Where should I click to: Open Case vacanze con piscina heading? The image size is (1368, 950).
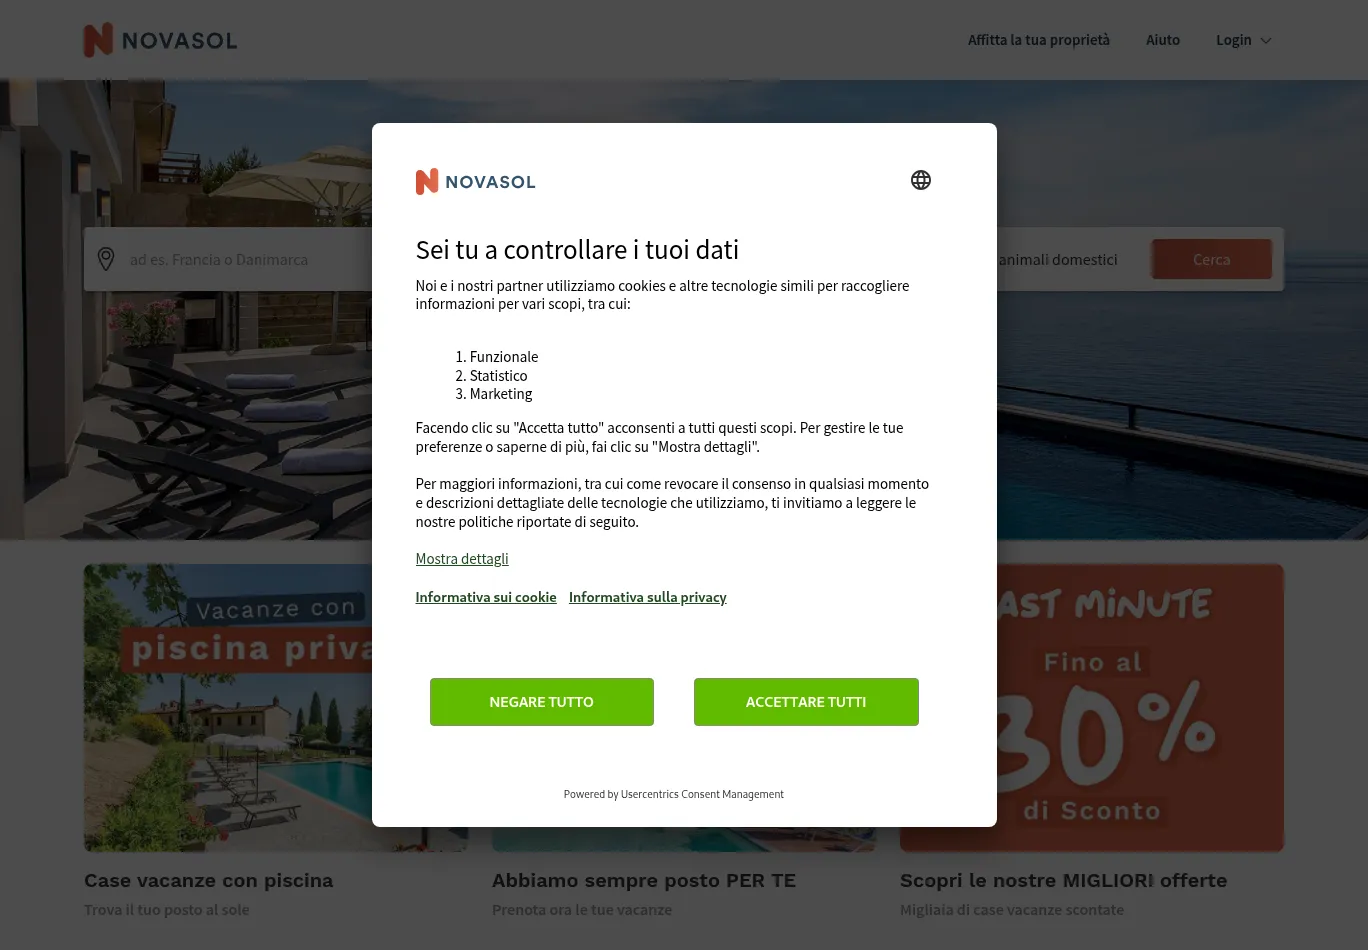pyautogui.click(x=209, y=881)
